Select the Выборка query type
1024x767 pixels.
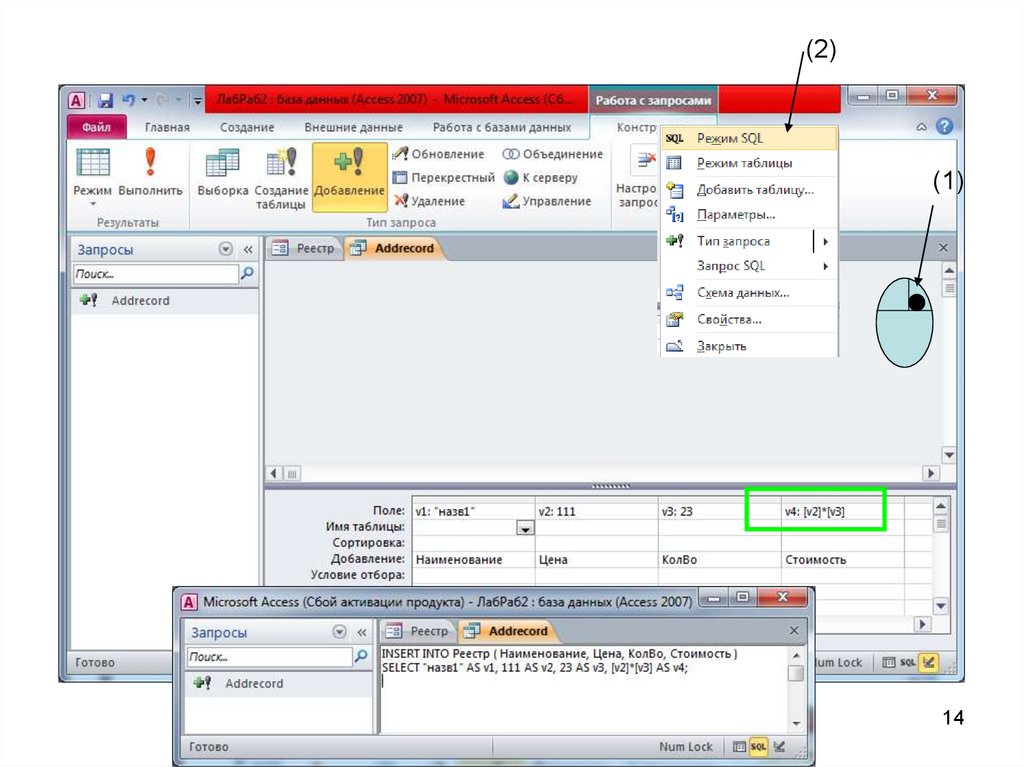(x=223, y=171)
